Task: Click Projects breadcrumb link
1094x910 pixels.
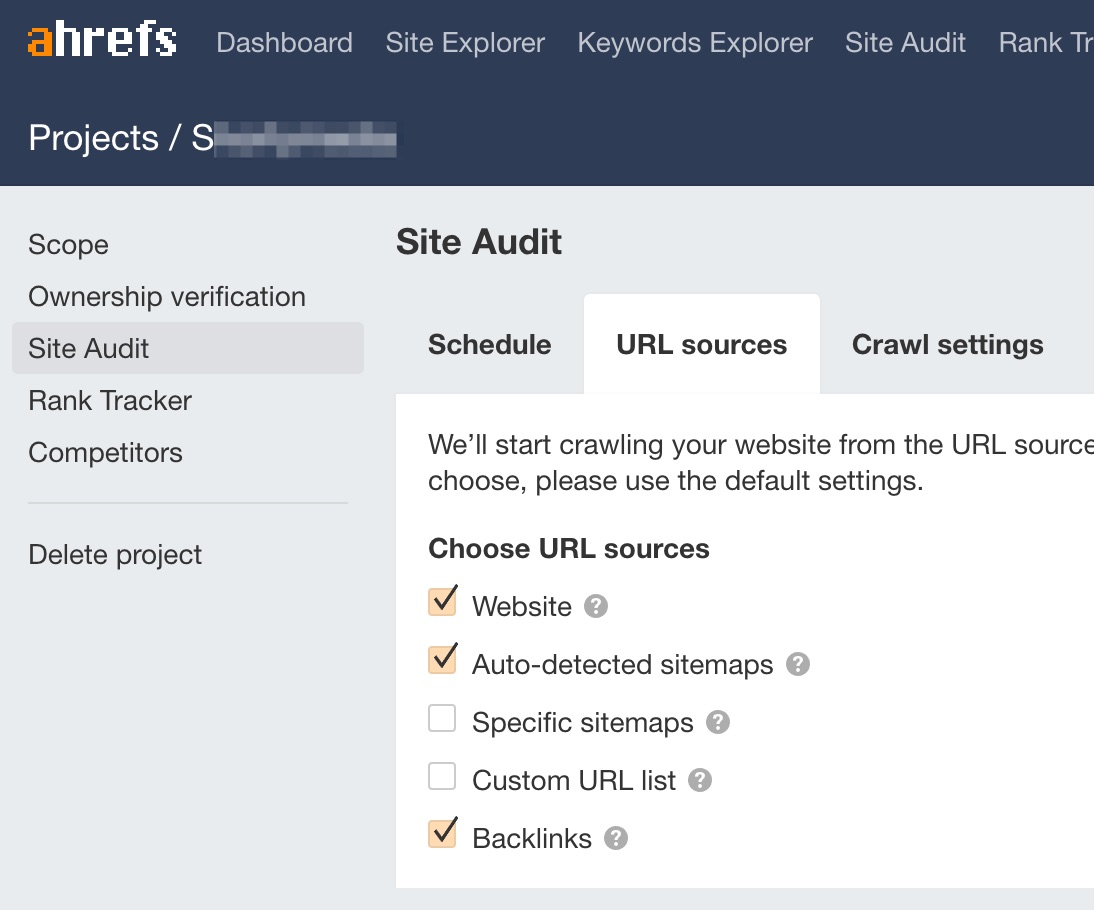Action: (x=93, y=138)
